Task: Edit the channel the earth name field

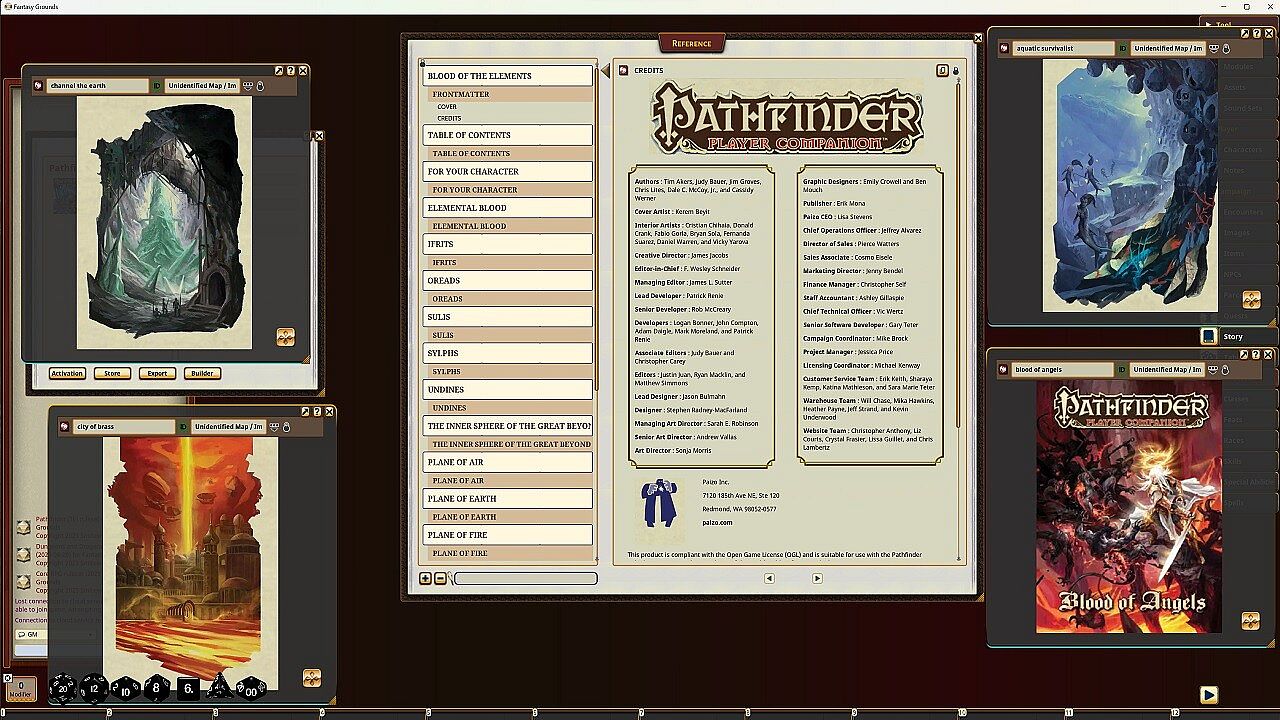Action: coord(97,86)
